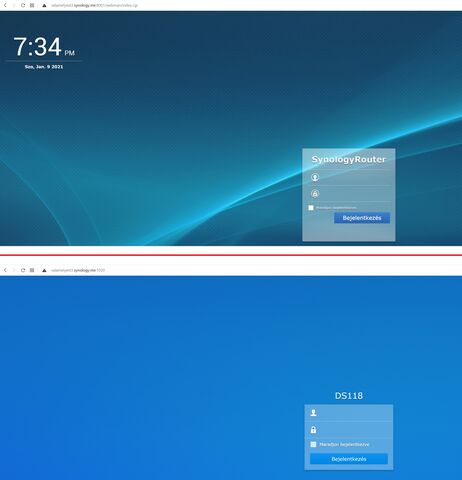Go back in the DS118 browser window

coord(5,270)
